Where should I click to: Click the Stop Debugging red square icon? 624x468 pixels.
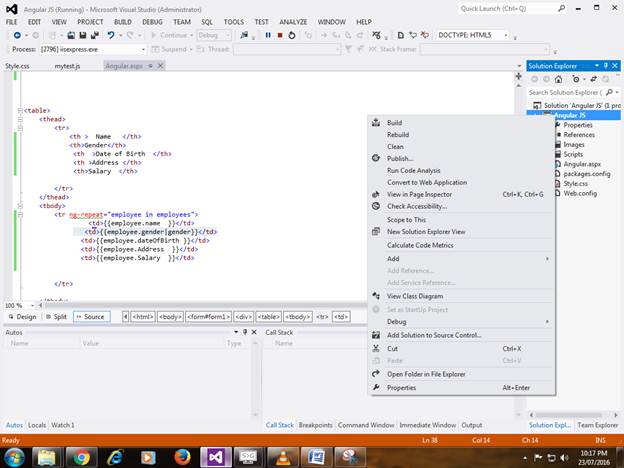(x=279, y=35)
